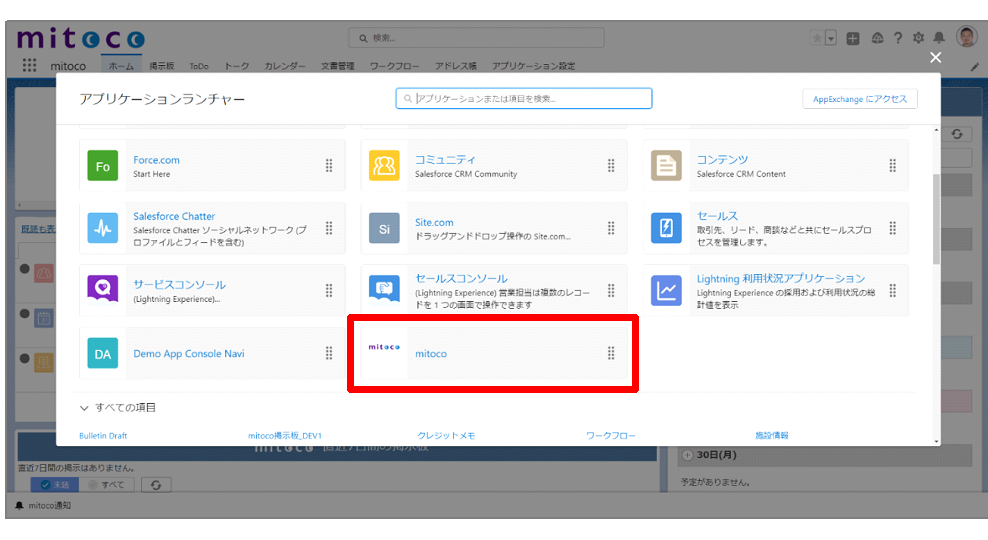Switch to the アプリケーション設定 tab
Image resolution: width=988 pixels, height=540 pixels.
point(534,66)
